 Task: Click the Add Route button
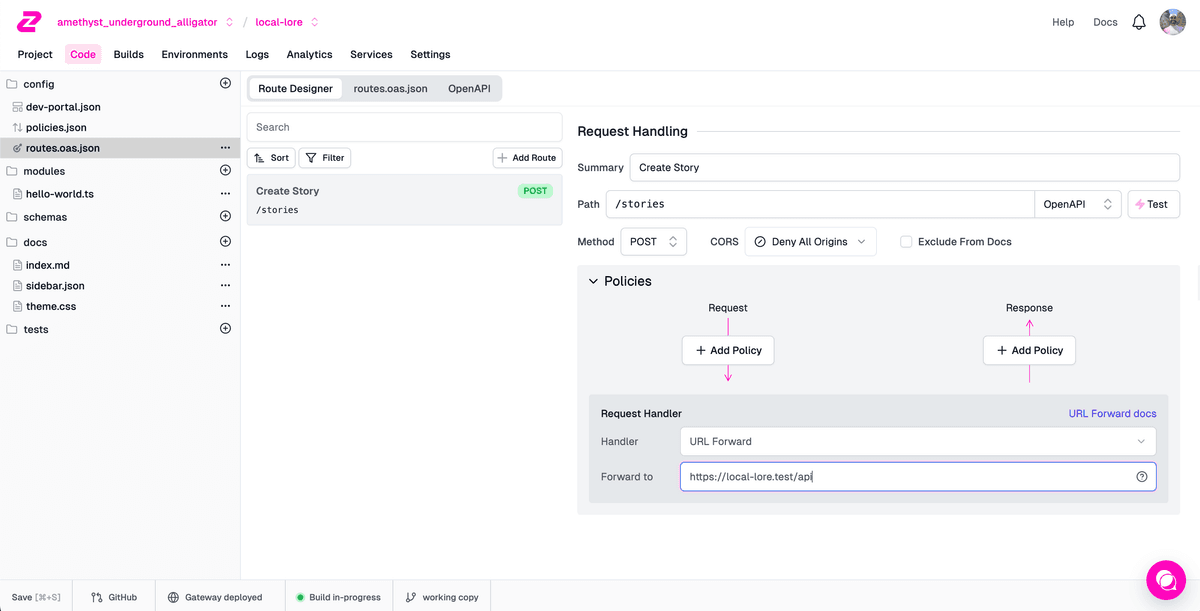tap(527, 158)
